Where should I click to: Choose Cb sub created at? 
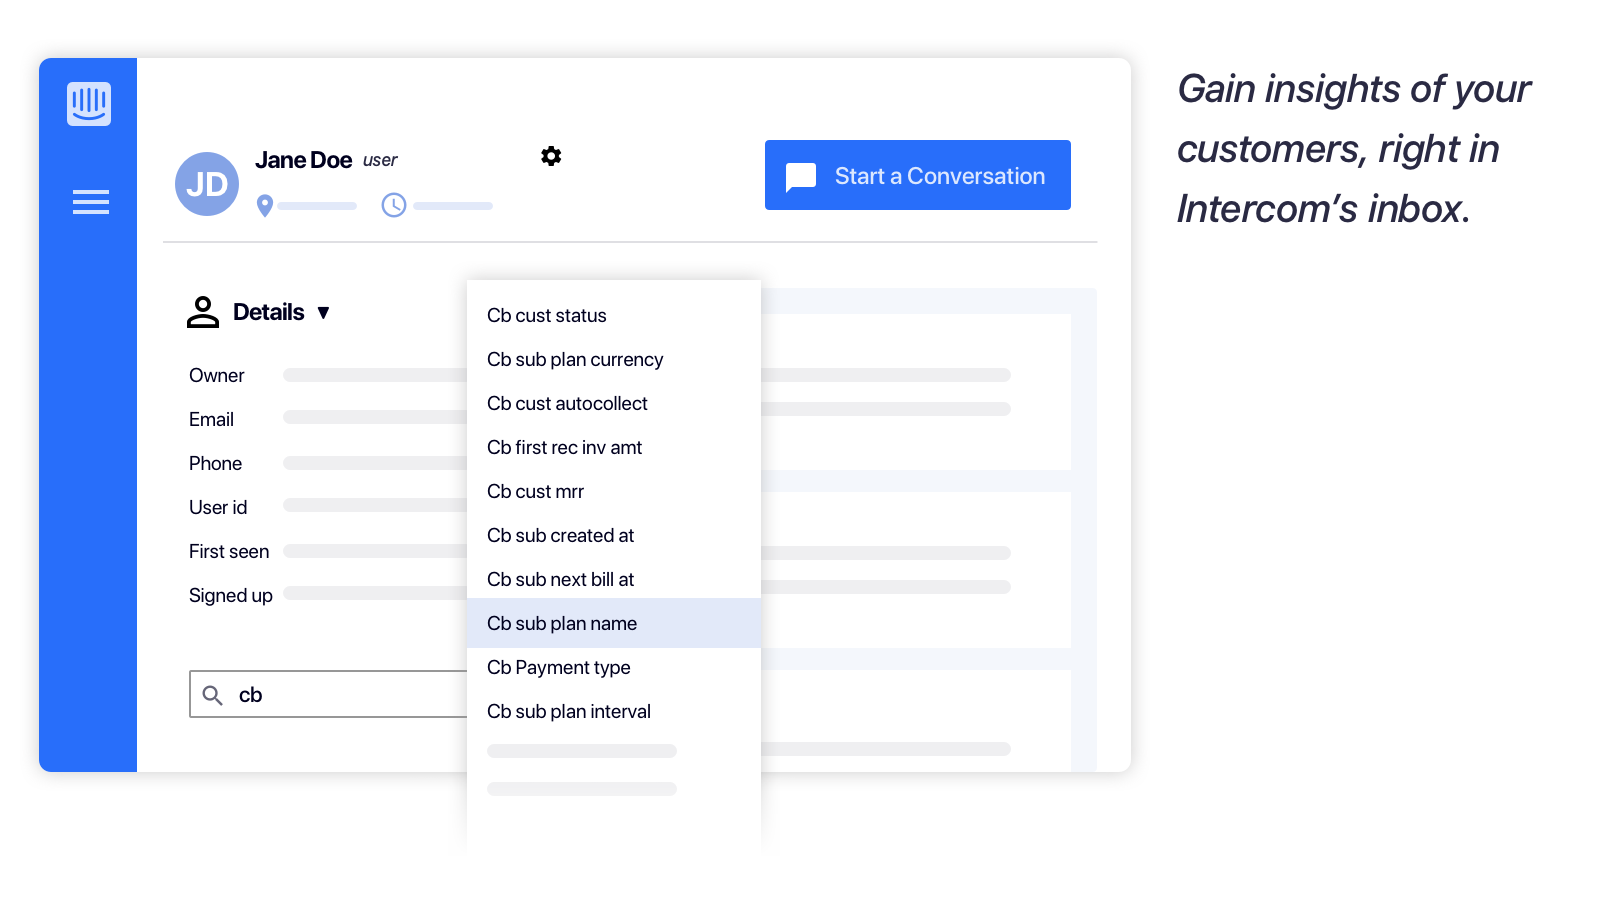(560, 535)
